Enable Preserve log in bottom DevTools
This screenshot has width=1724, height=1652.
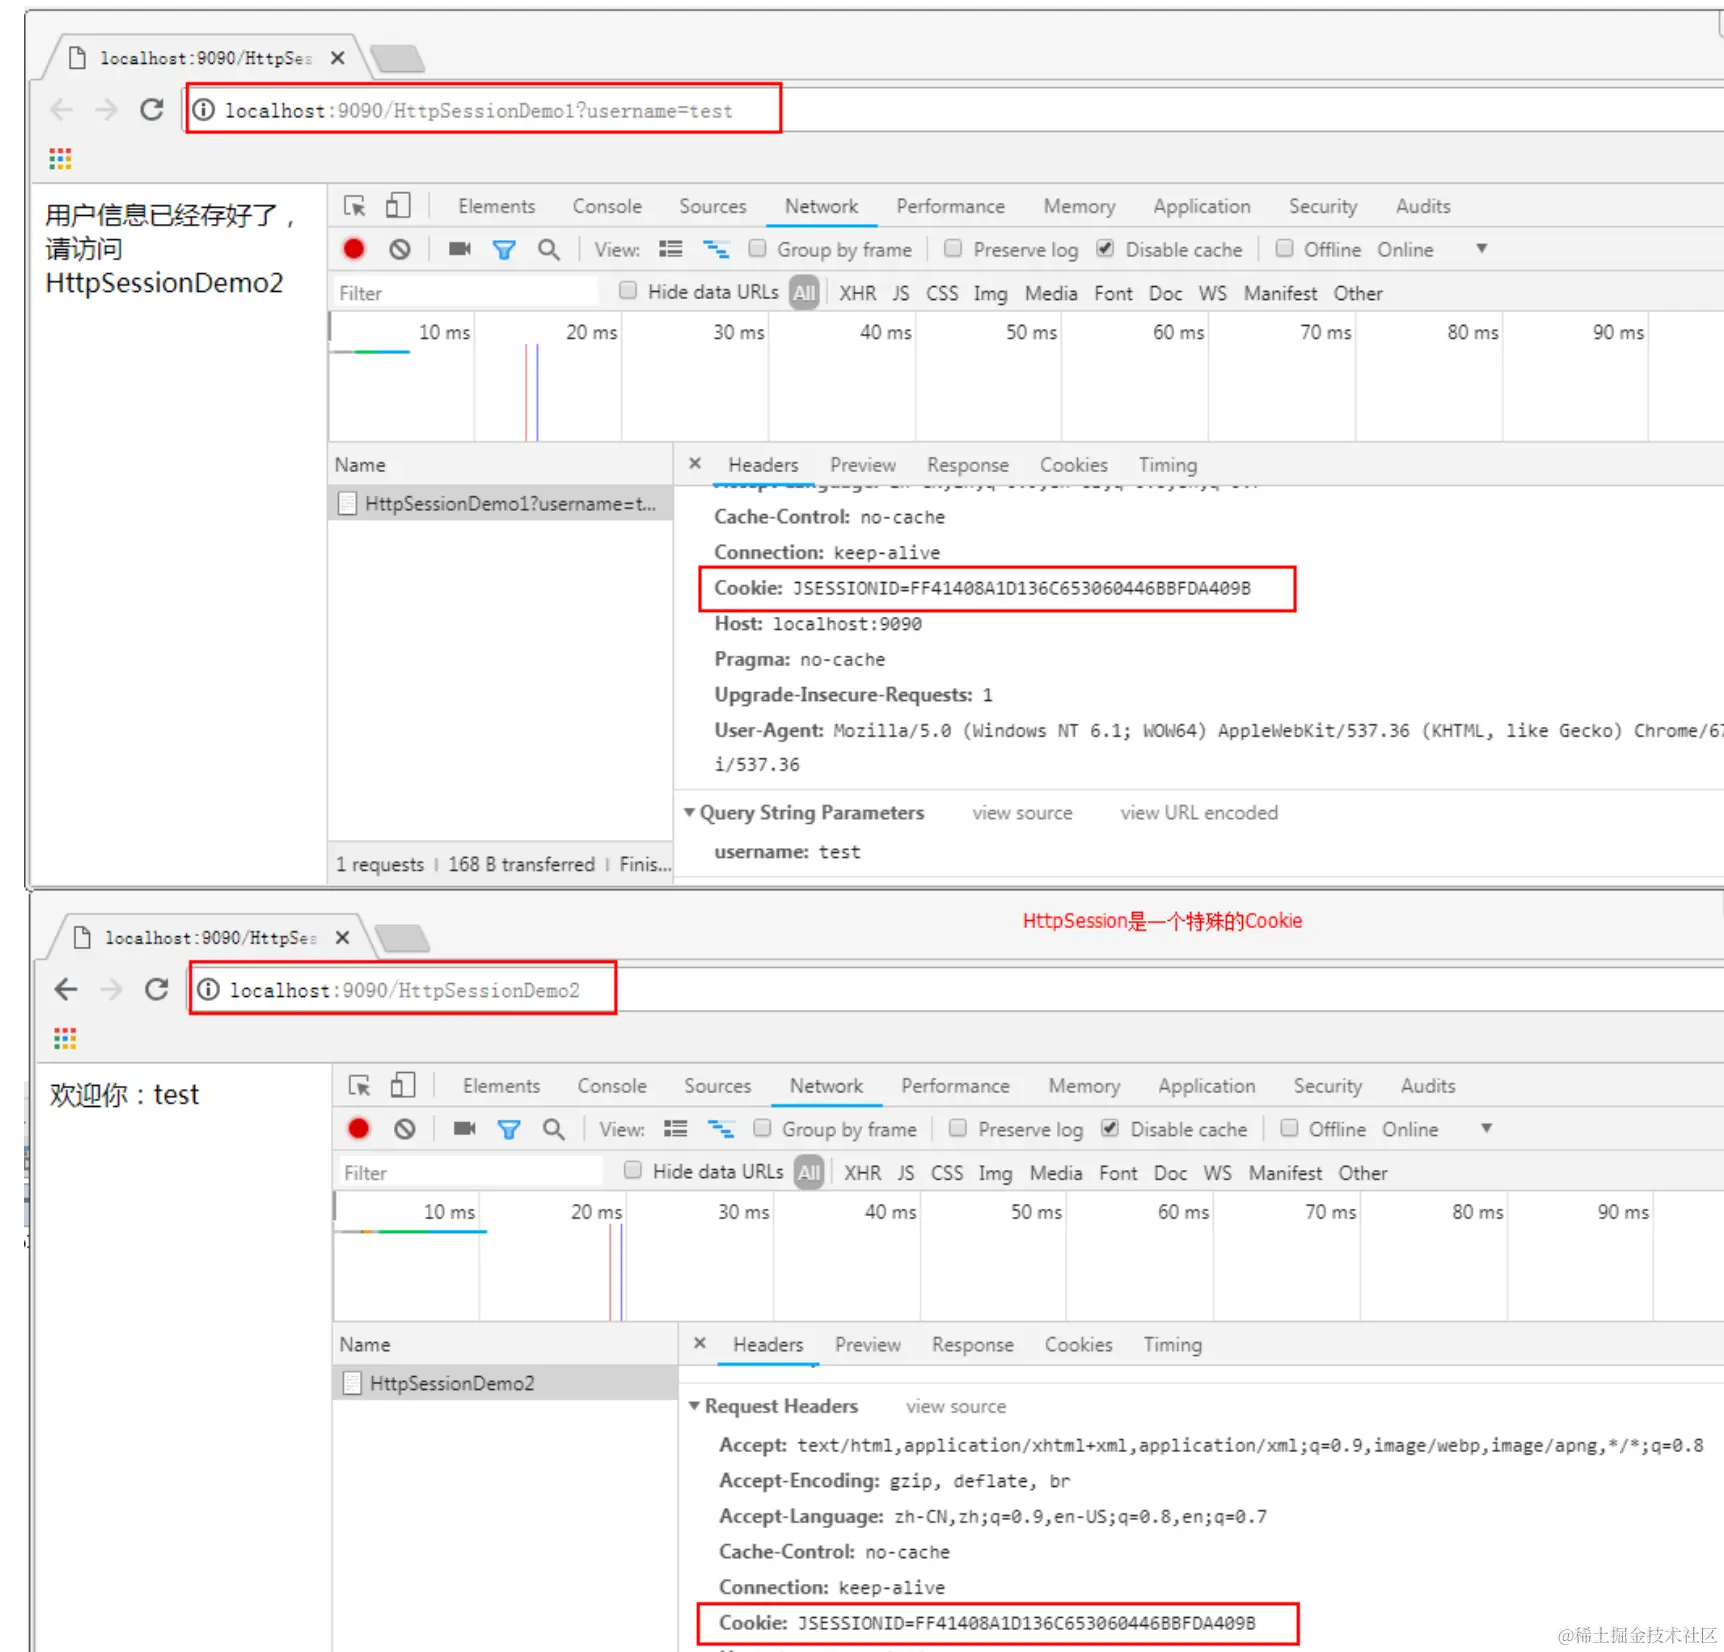point(958,1128)
